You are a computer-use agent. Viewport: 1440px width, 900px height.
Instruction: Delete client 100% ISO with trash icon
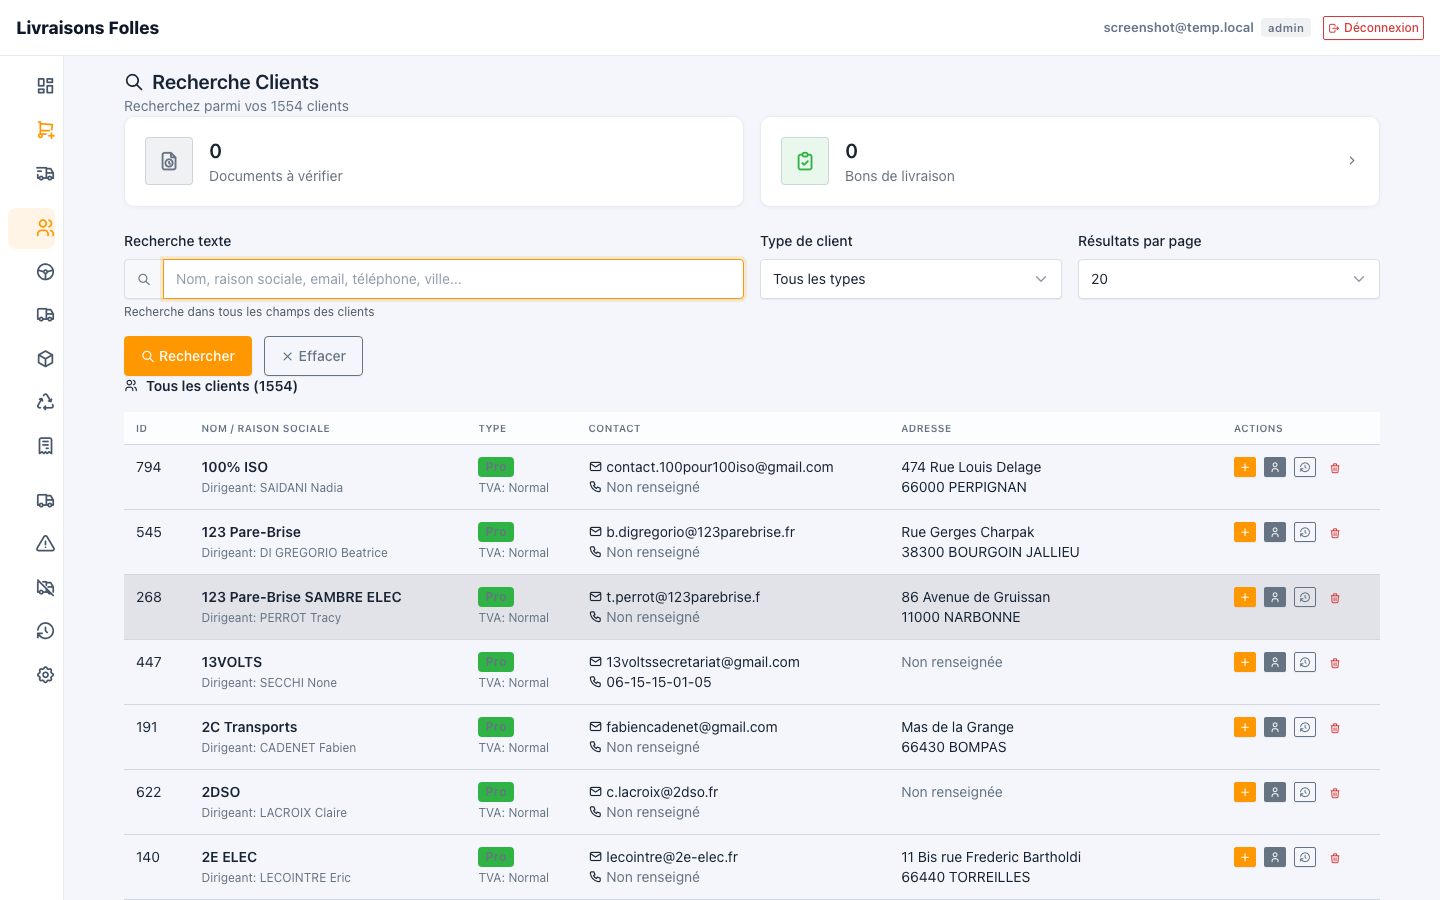[x=1335, y=468]
